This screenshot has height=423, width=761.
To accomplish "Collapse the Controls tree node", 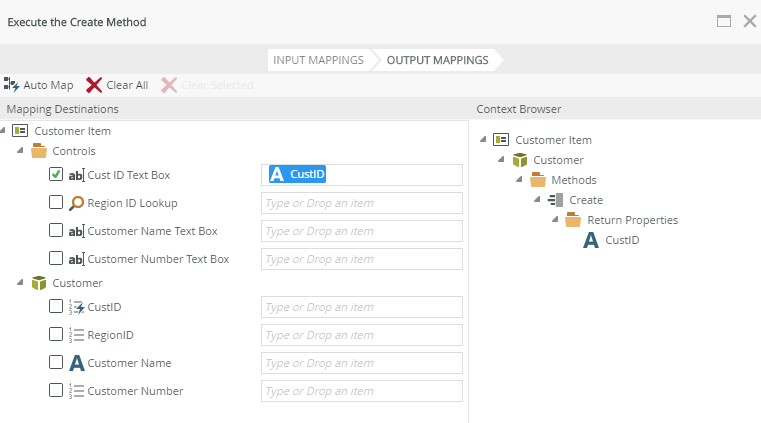I will click(x=21, y=151).
